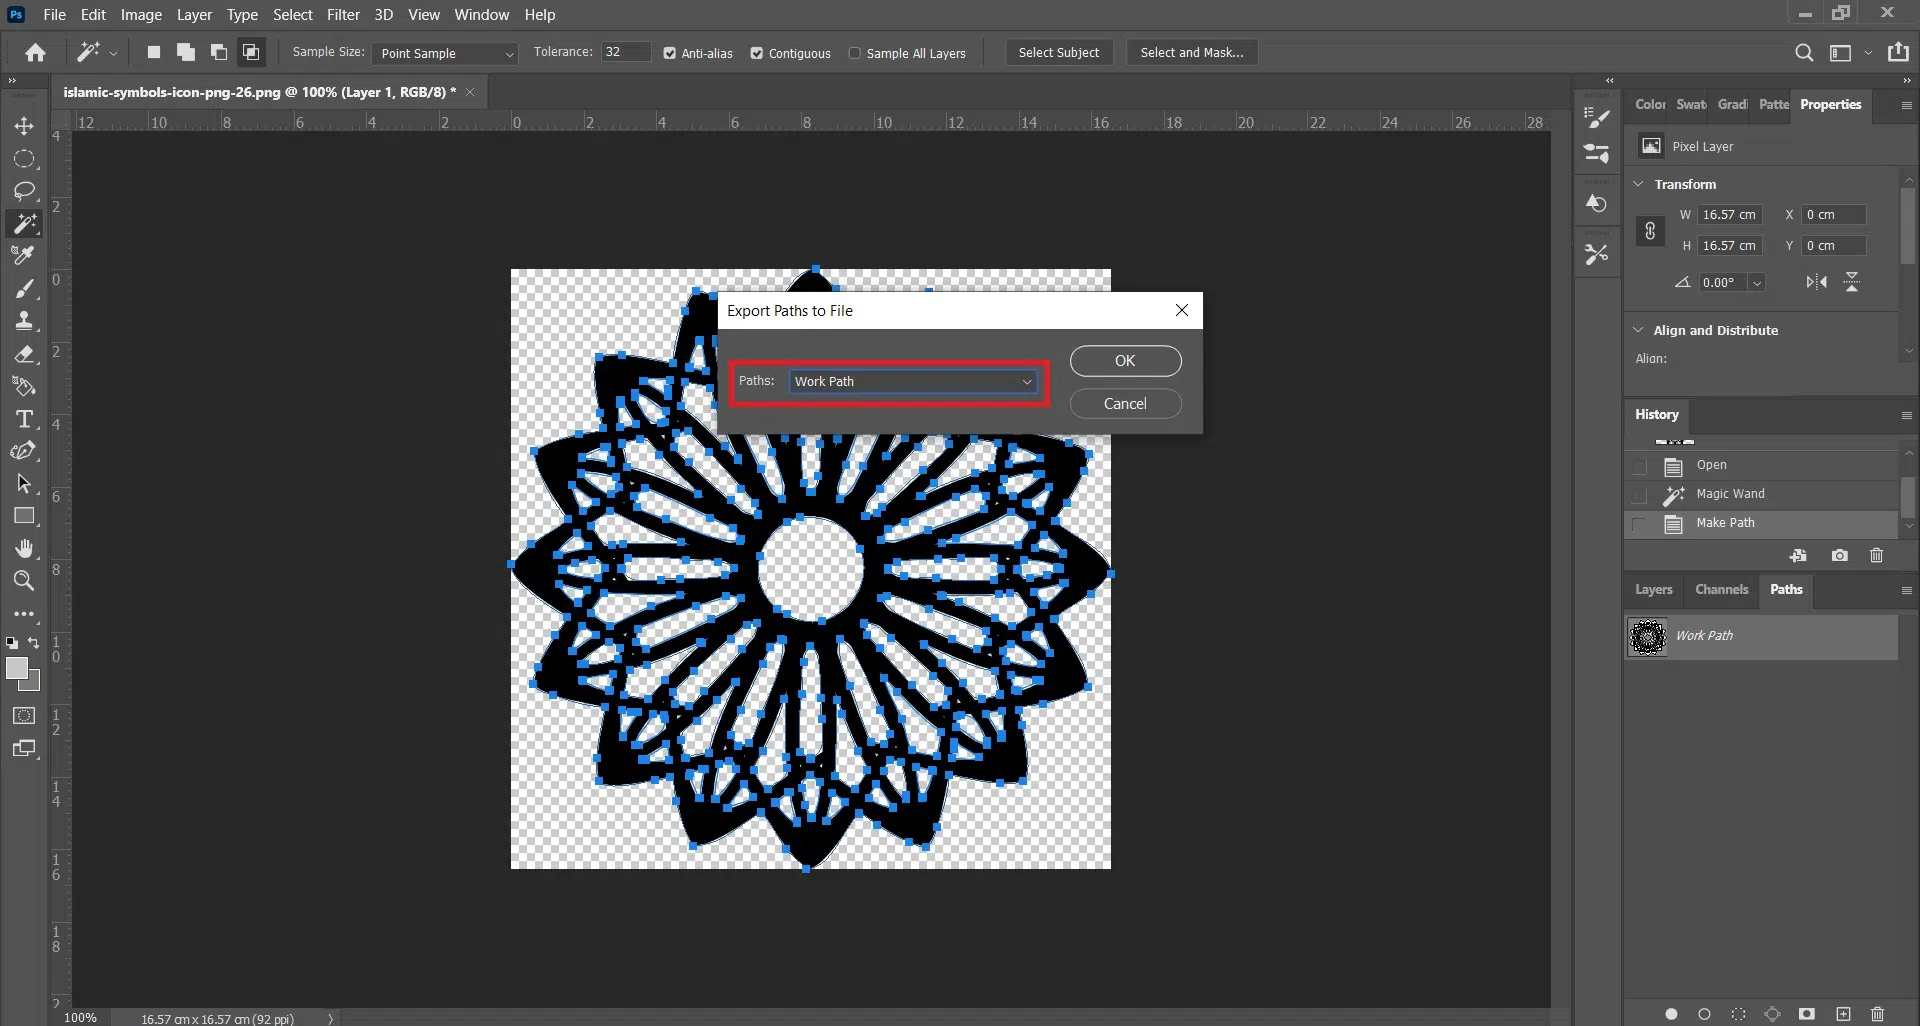Open the Filter menu
This screenshot has height=1026, width=1920.
tap(343, 15)
